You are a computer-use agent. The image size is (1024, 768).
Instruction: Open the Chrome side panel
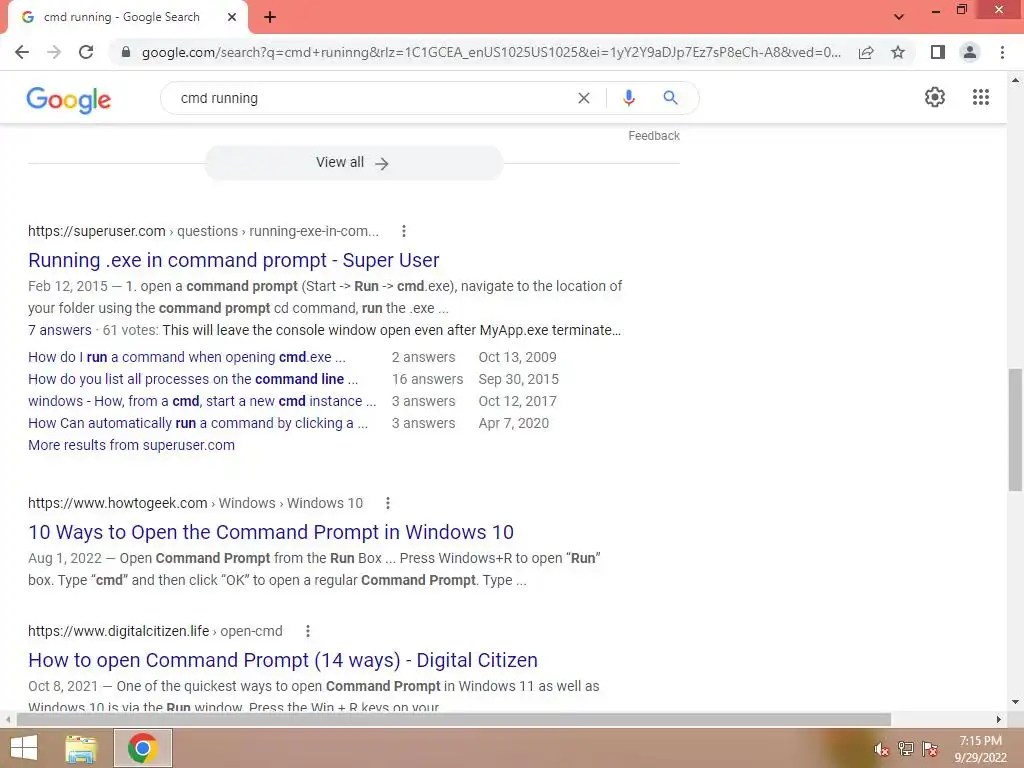click(938, 52)
